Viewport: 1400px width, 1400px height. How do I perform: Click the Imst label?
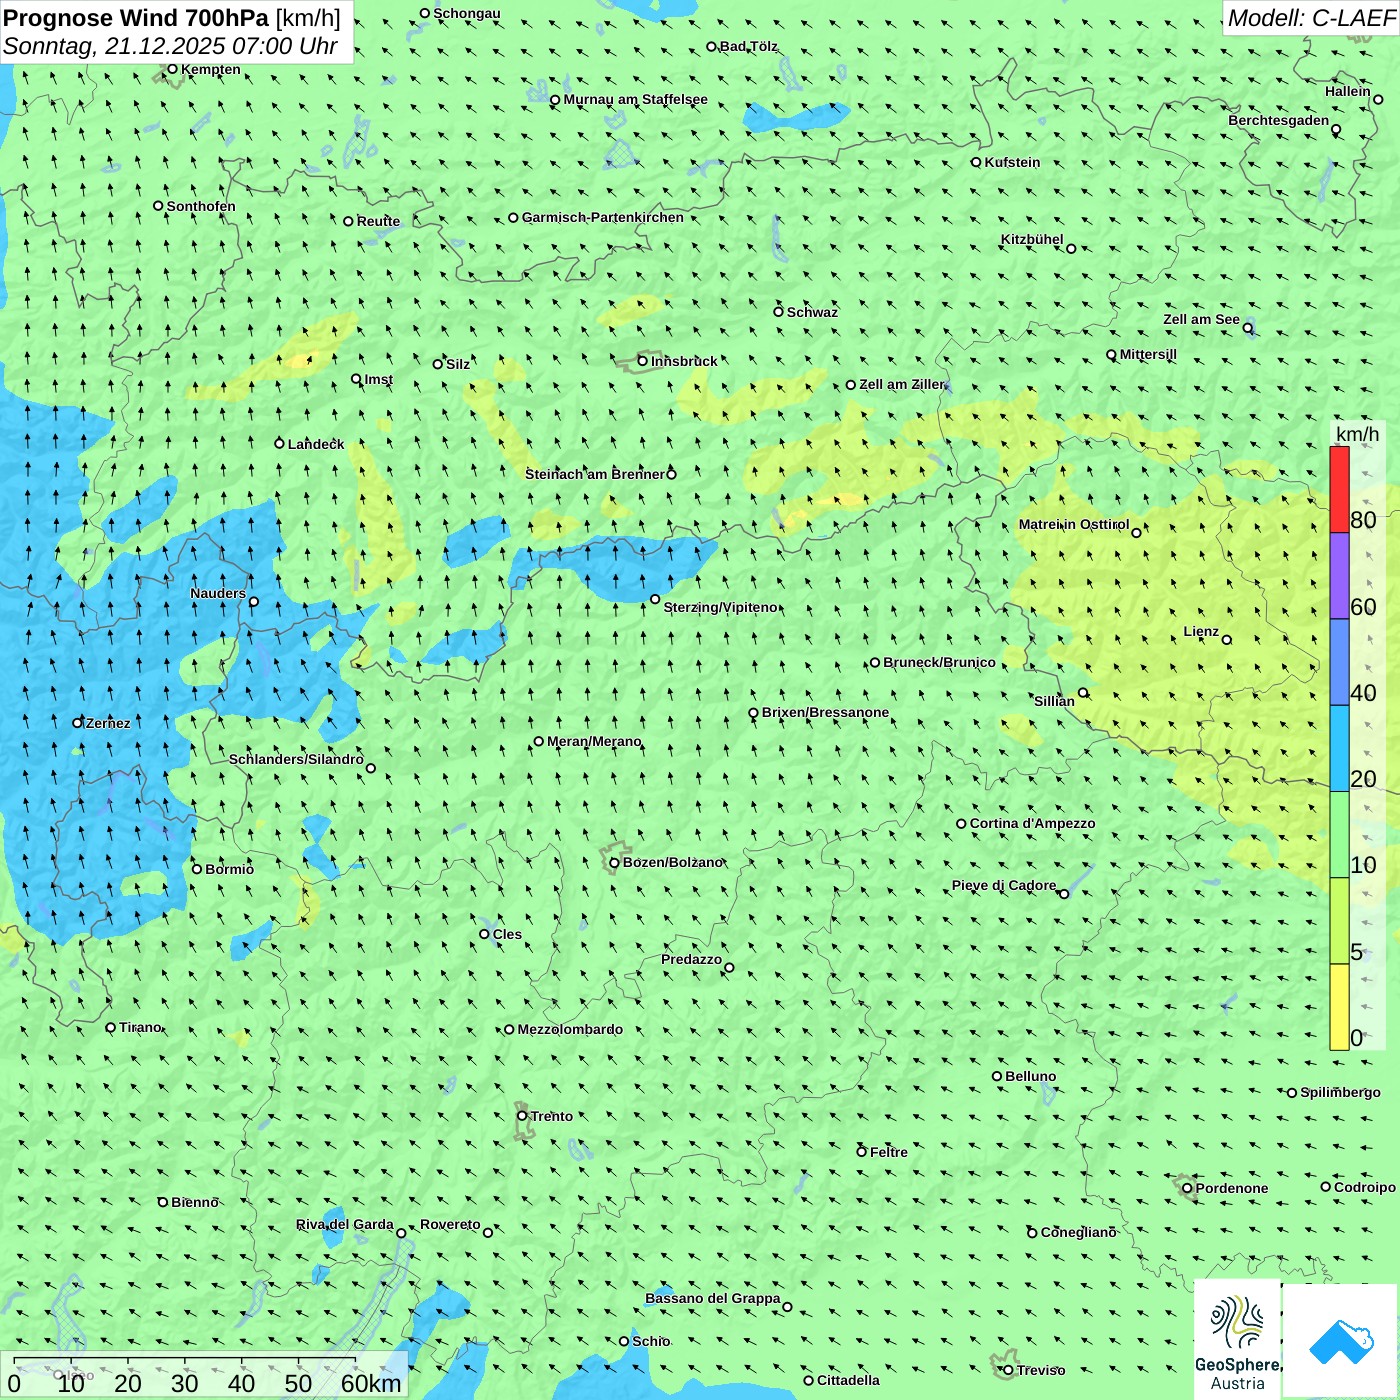378,379
